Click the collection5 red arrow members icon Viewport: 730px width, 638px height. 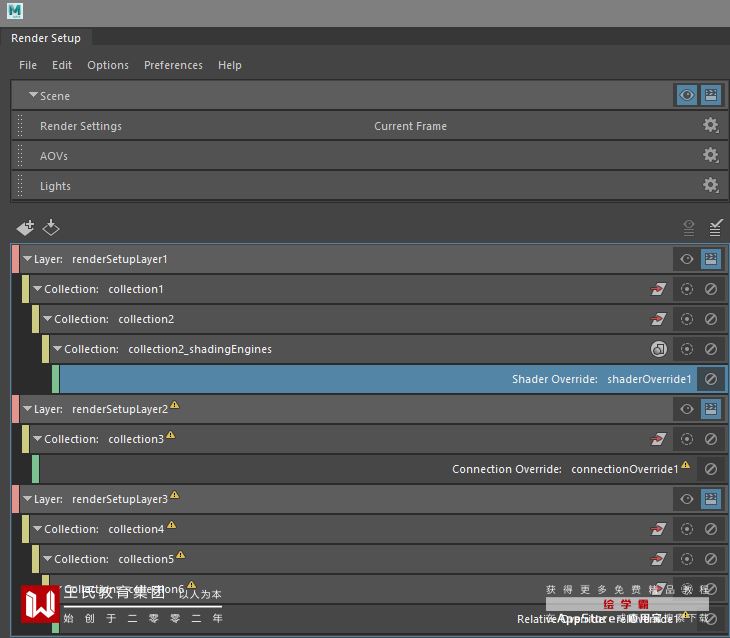pos(658,559)
